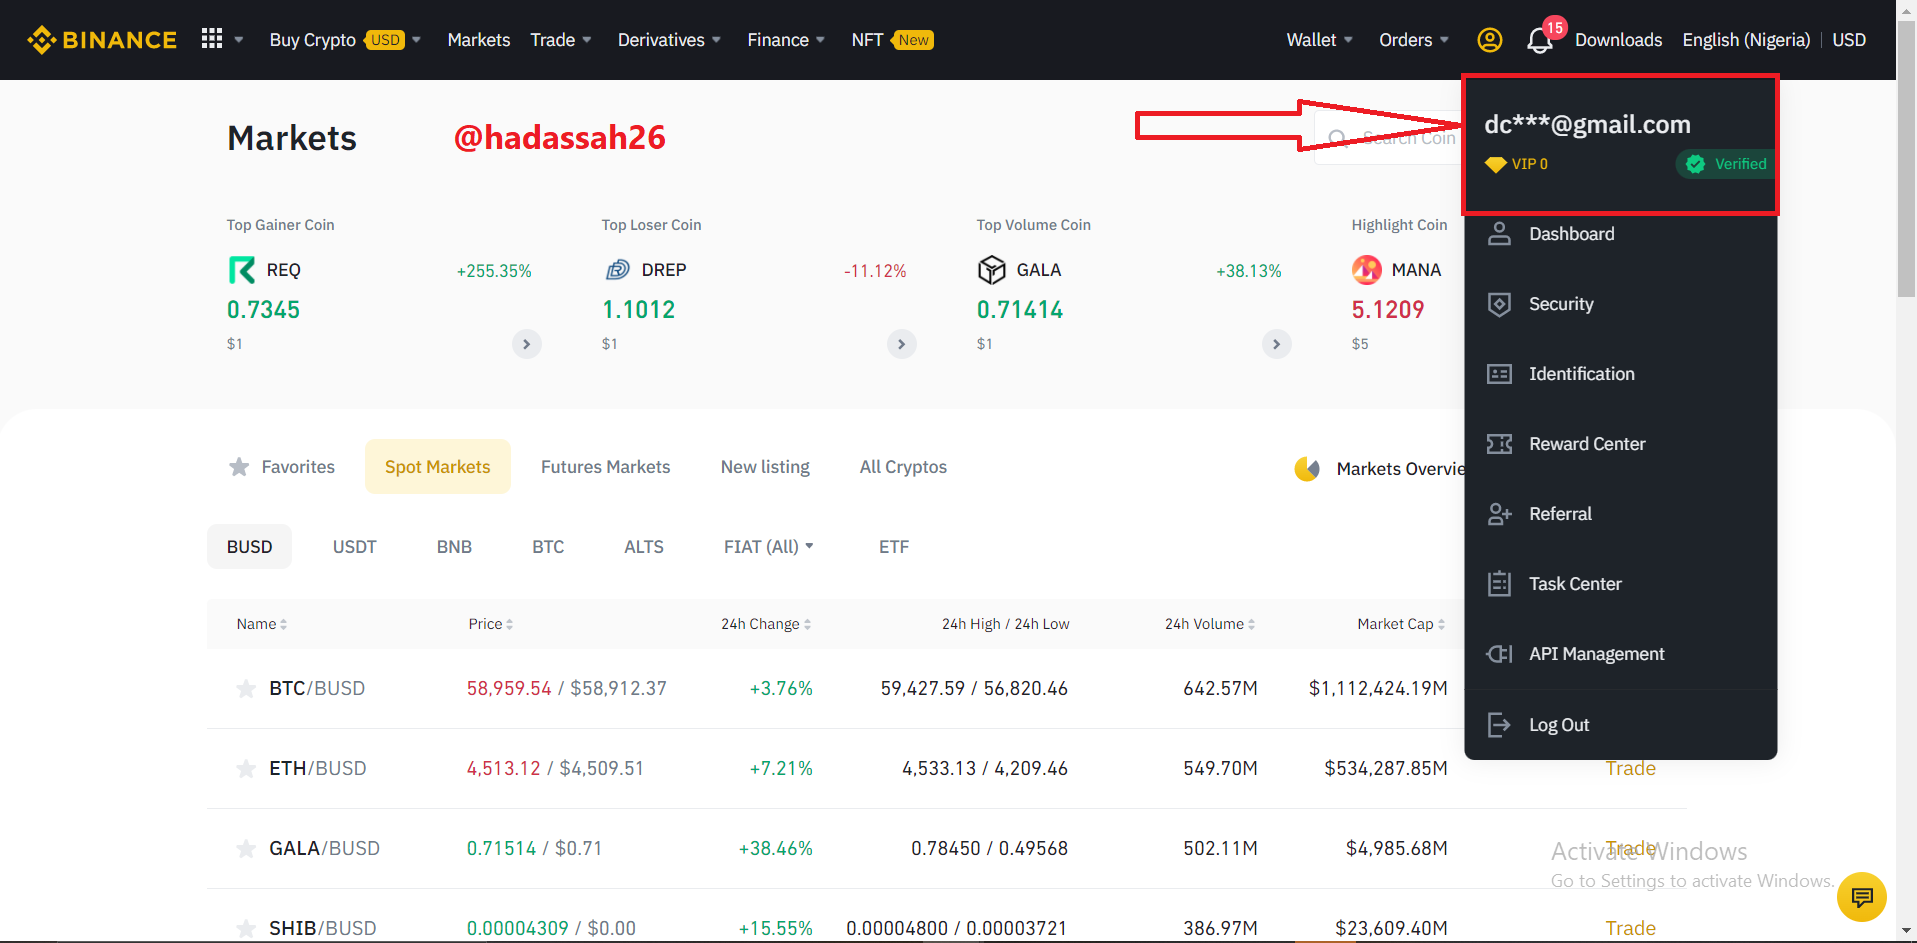Open the Favorites tab

tap(282, 467)
